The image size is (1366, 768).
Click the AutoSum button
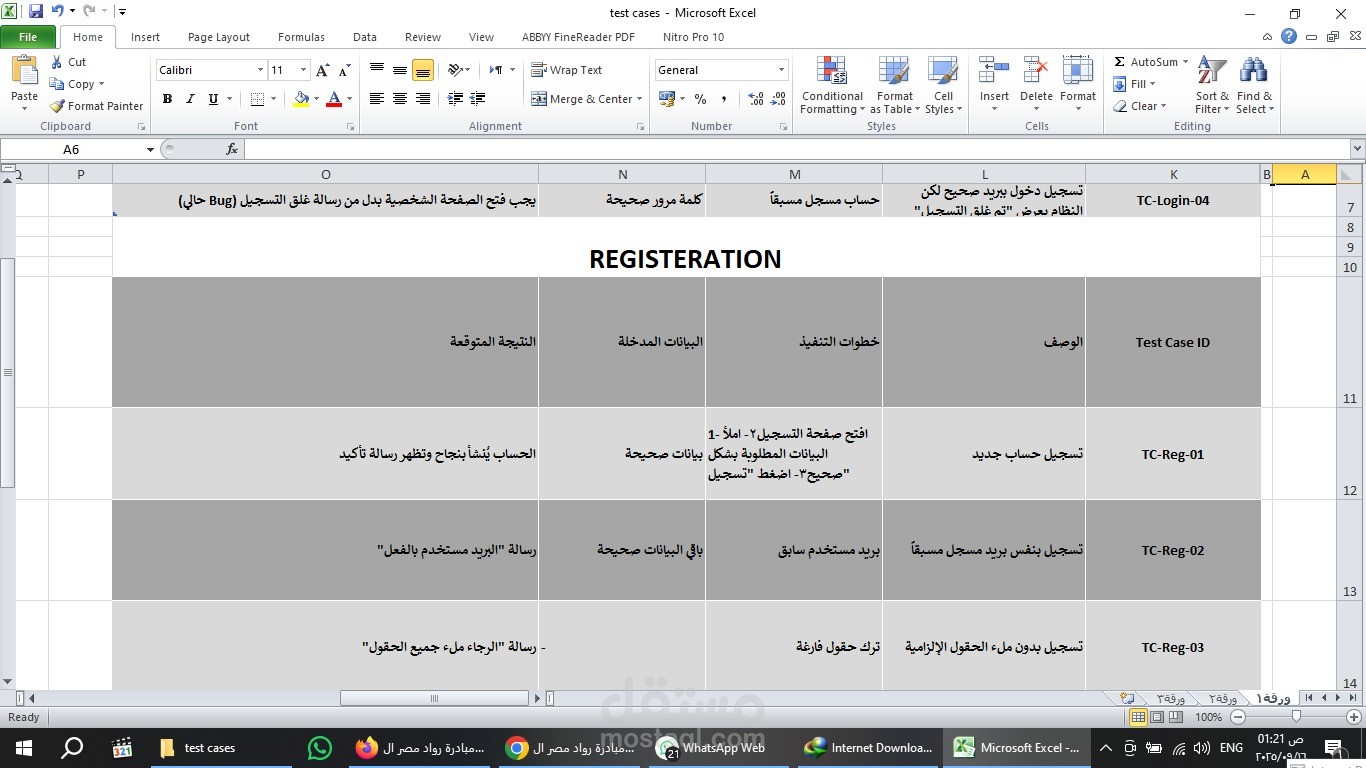pos(1150,62)
